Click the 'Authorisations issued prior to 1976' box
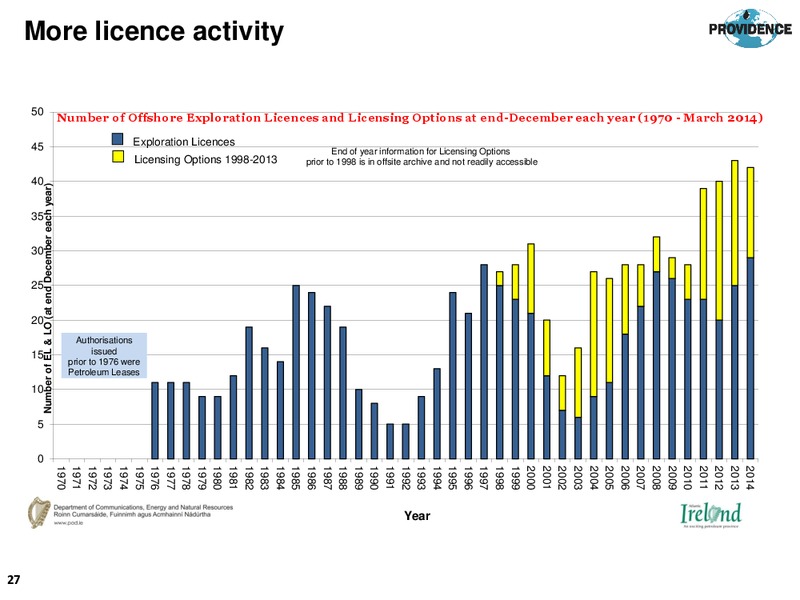 pos(104,356)
